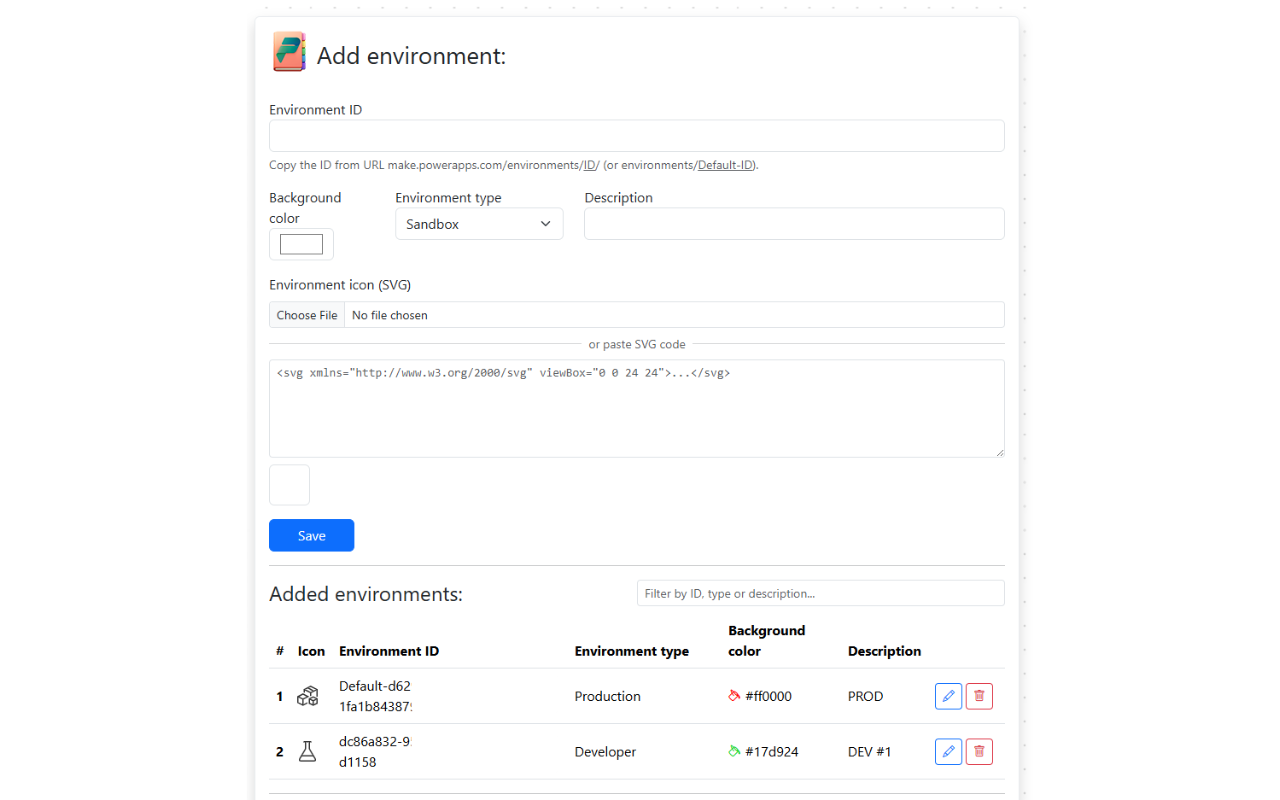Click the Background color column header

(x=767, y=641)
